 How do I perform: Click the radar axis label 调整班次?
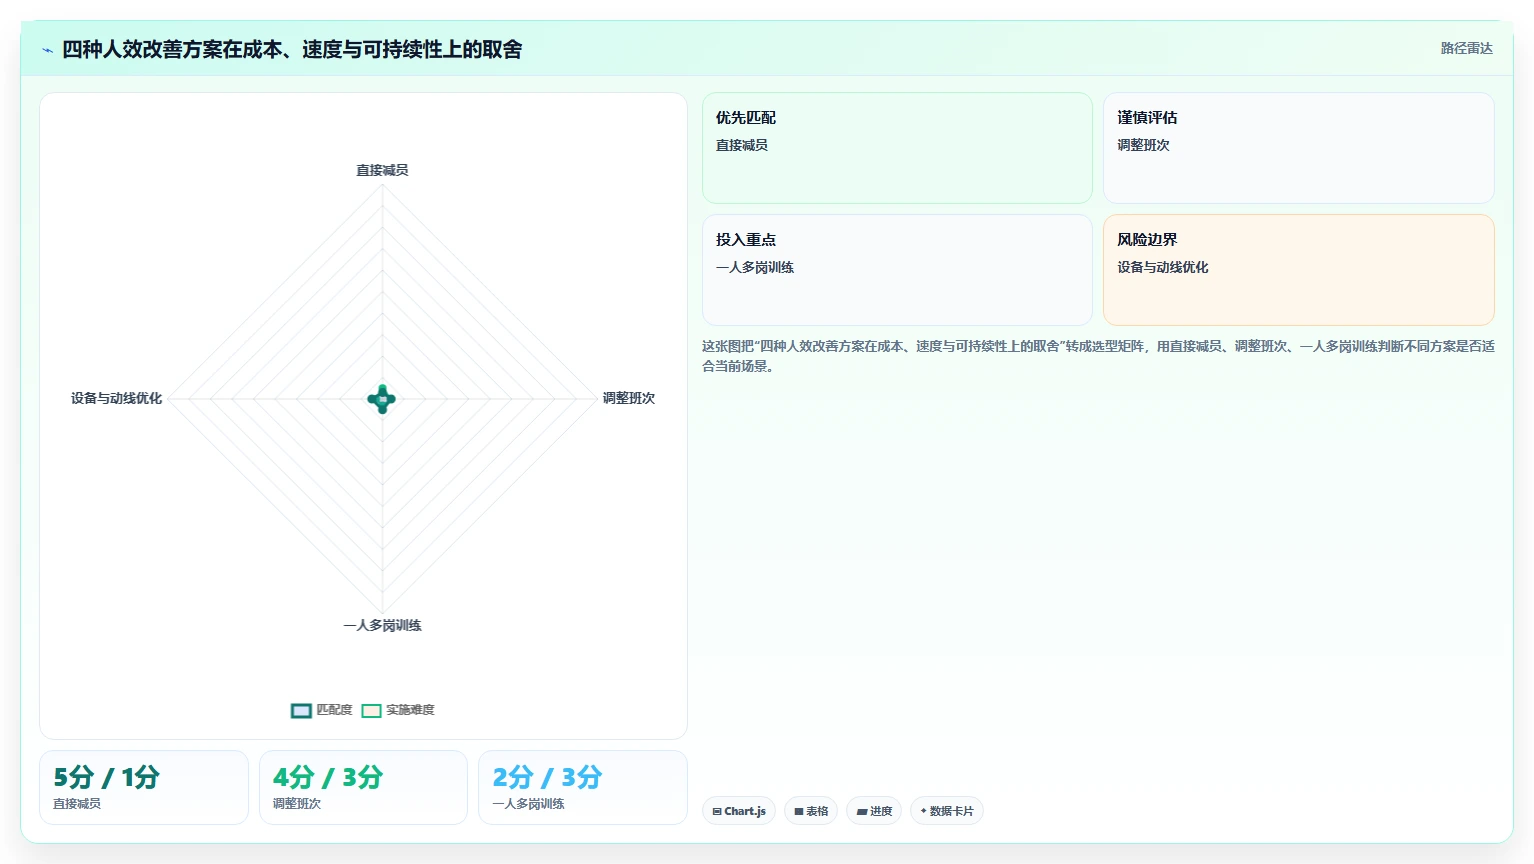[x=629, y=398]
